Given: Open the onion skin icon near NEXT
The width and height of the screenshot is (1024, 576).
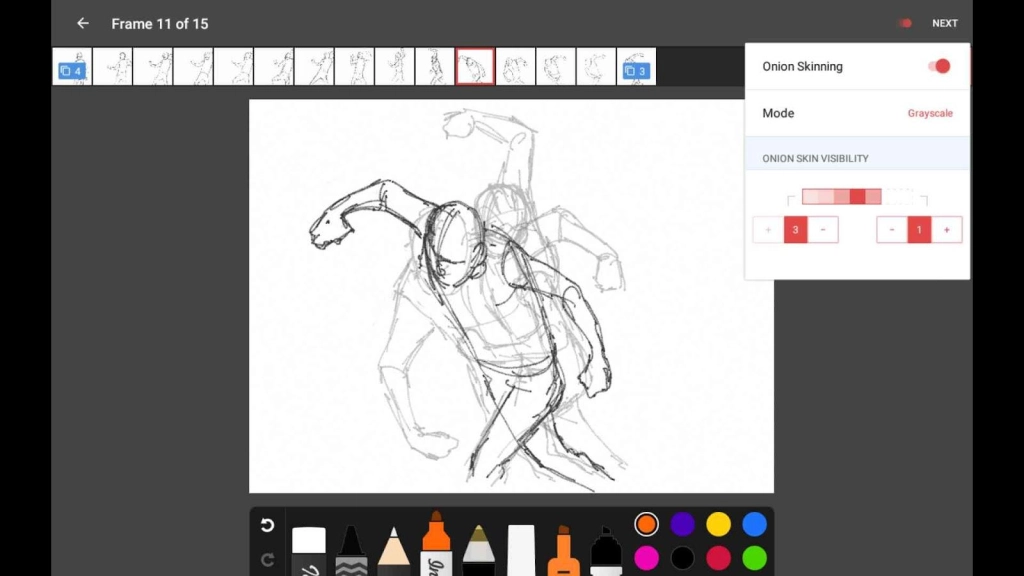Looking at the screenshot, I should (905, 23).
